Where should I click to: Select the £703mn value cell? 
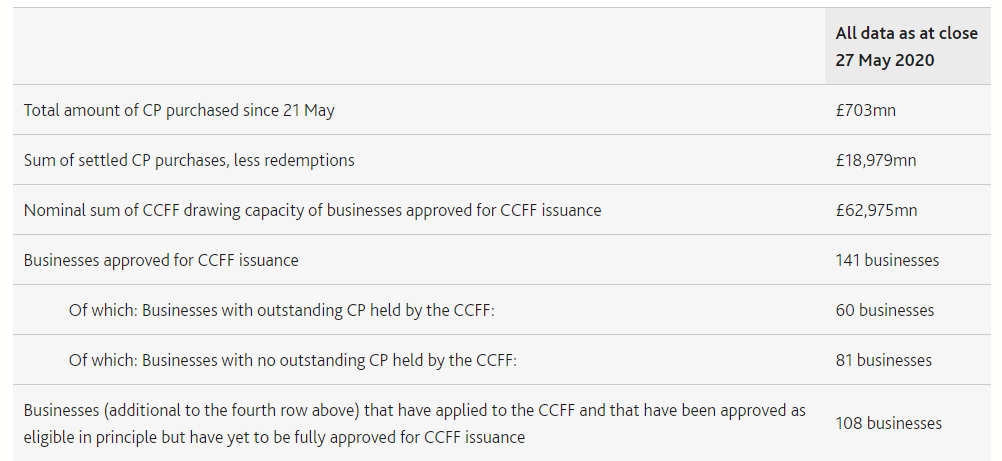click(x=865, y=110)
